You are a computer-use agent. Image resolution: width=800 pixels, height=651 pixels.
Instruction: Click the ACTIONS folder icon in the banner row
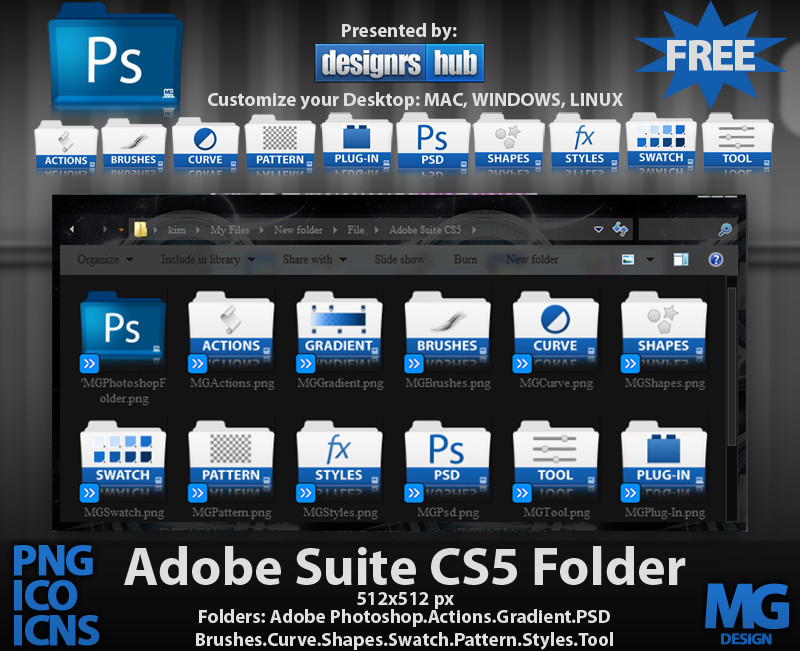tap(66, 144)
